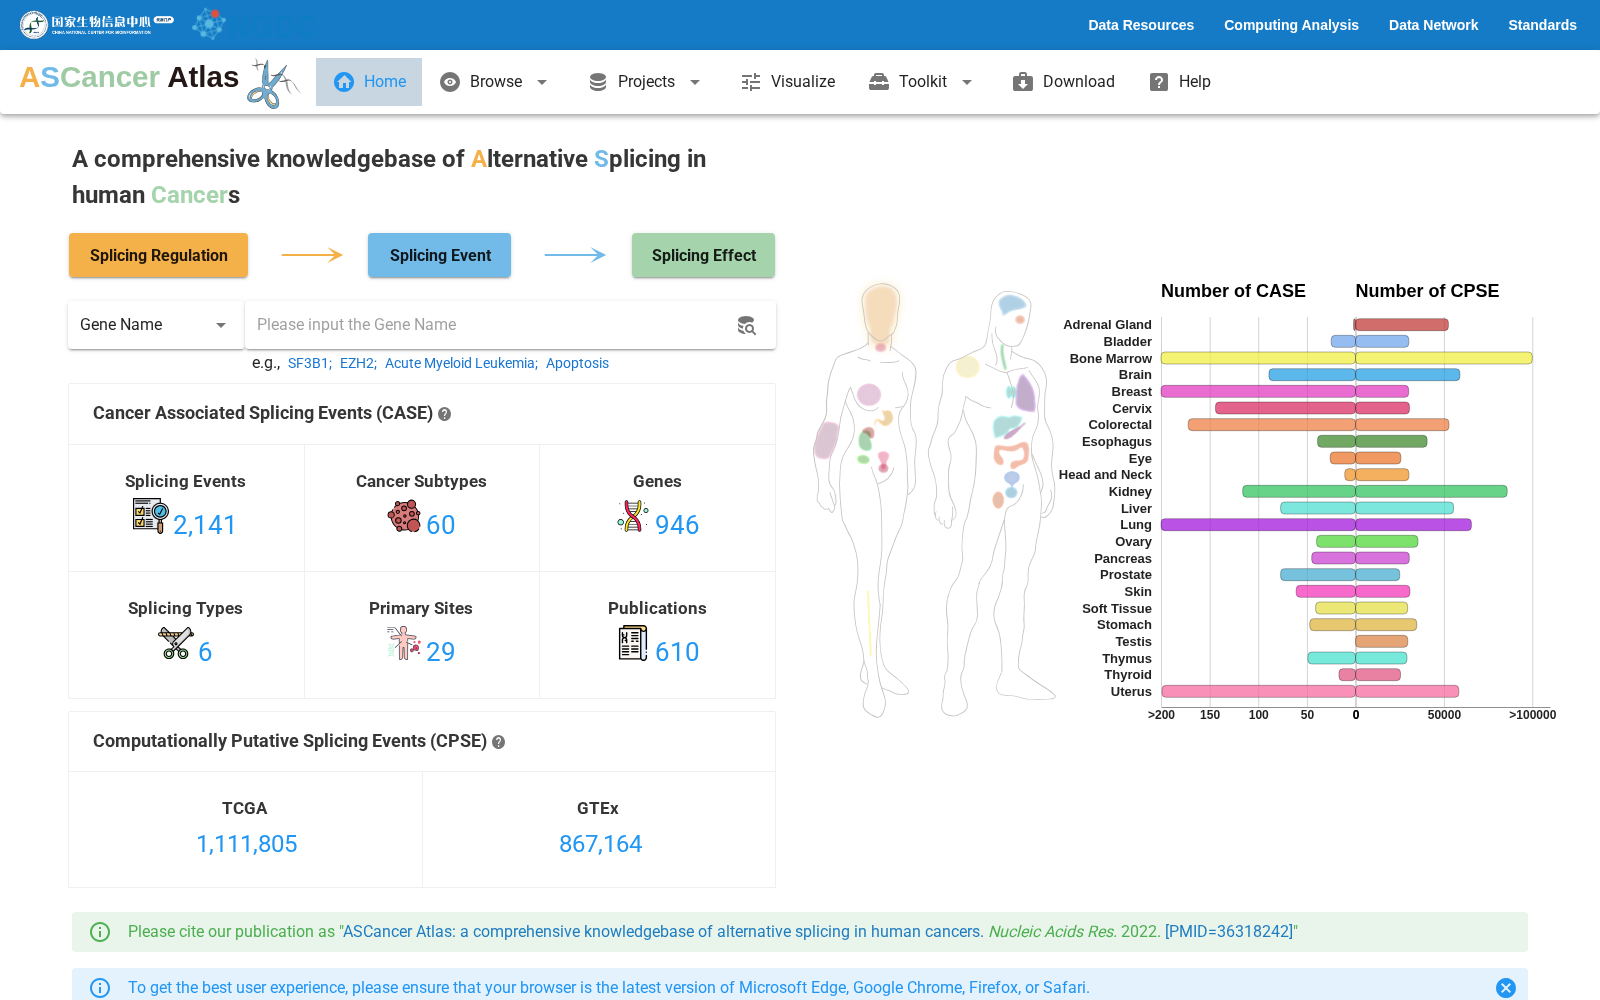The width and height of the screenshot is (1600, 1000).
Task: Click the Kidney CPSE green bar
Action: click(x=1431, y=492)
